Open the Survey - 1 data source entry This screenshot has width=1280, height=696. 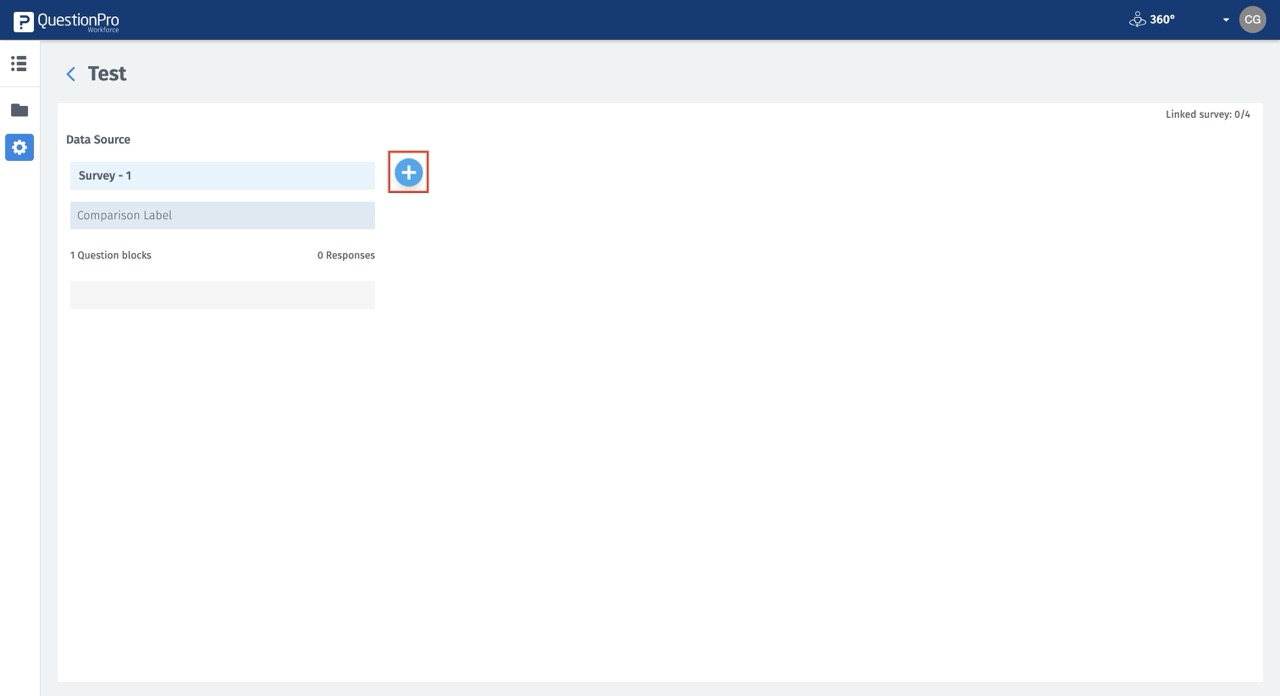point(222,175)
